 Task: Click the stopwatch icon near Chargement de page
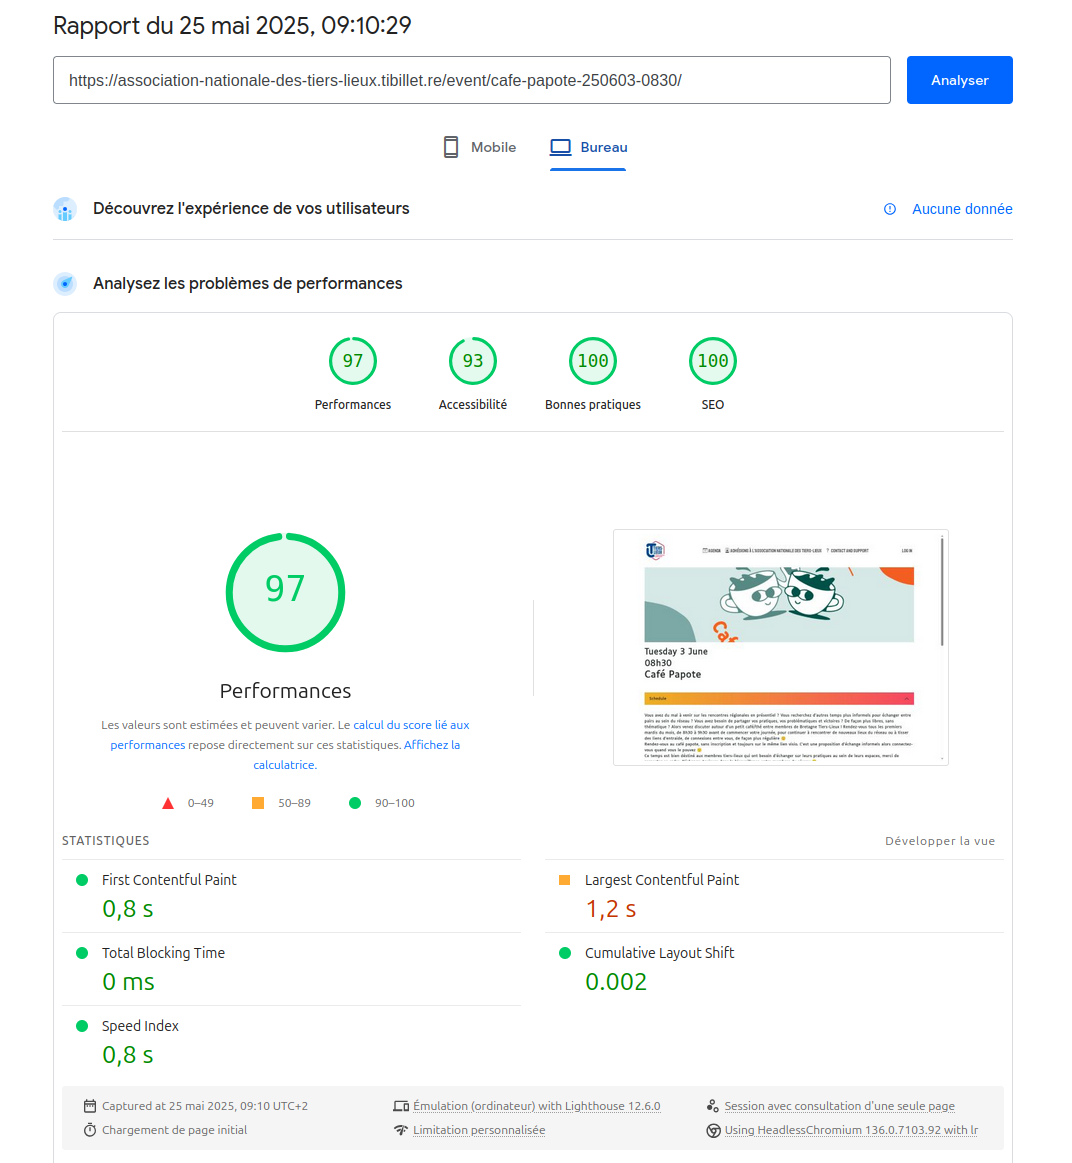90,1130
